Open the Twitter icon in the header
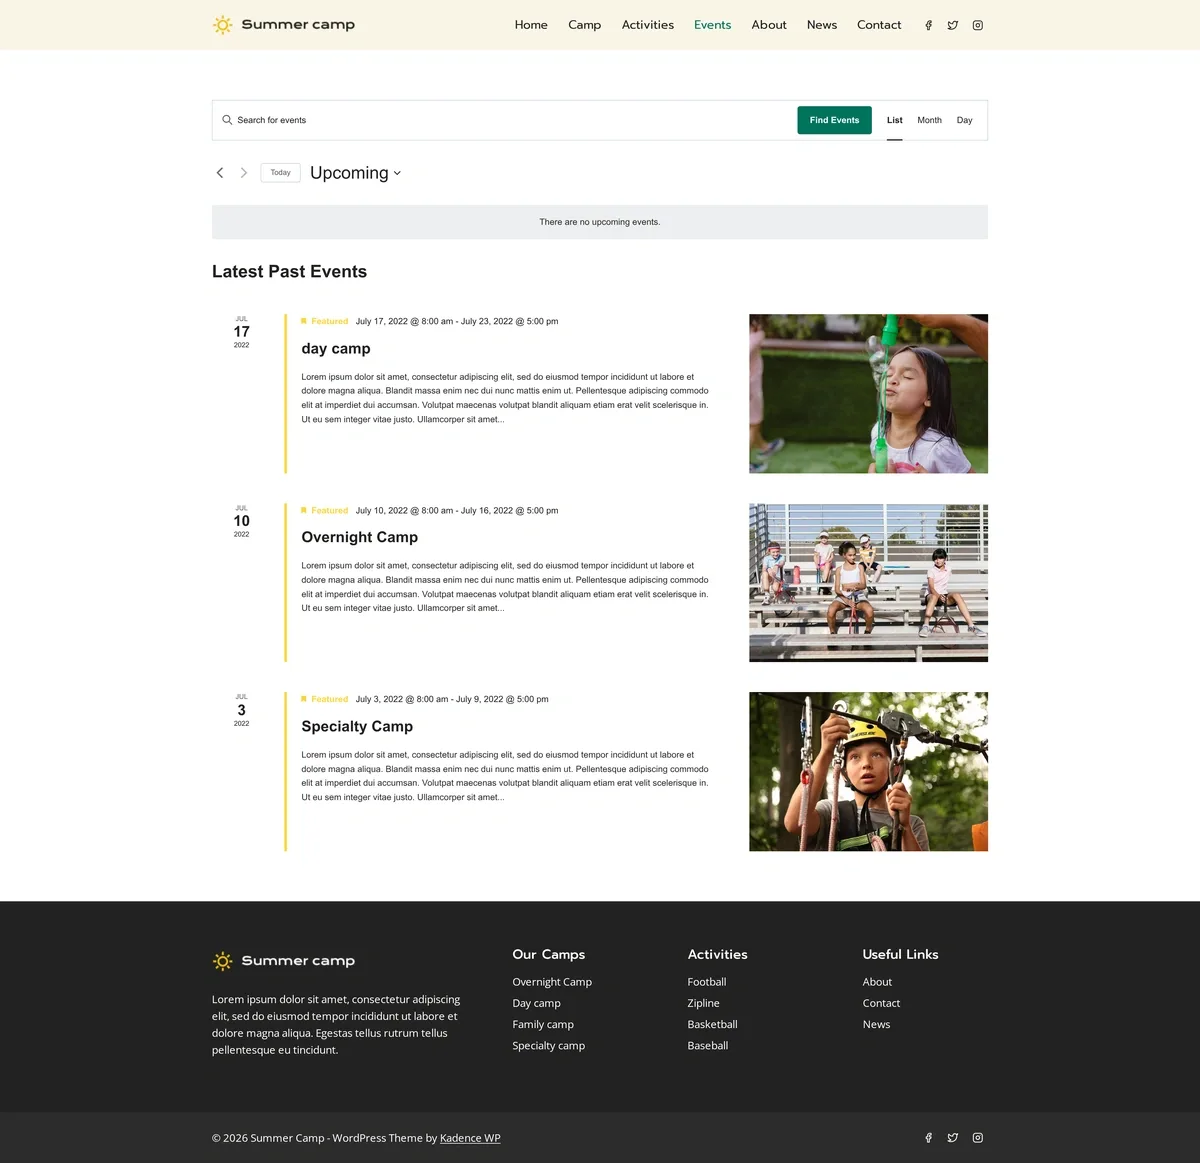Viewport: 1200px width, 1163px height. (x=953, y=25)
